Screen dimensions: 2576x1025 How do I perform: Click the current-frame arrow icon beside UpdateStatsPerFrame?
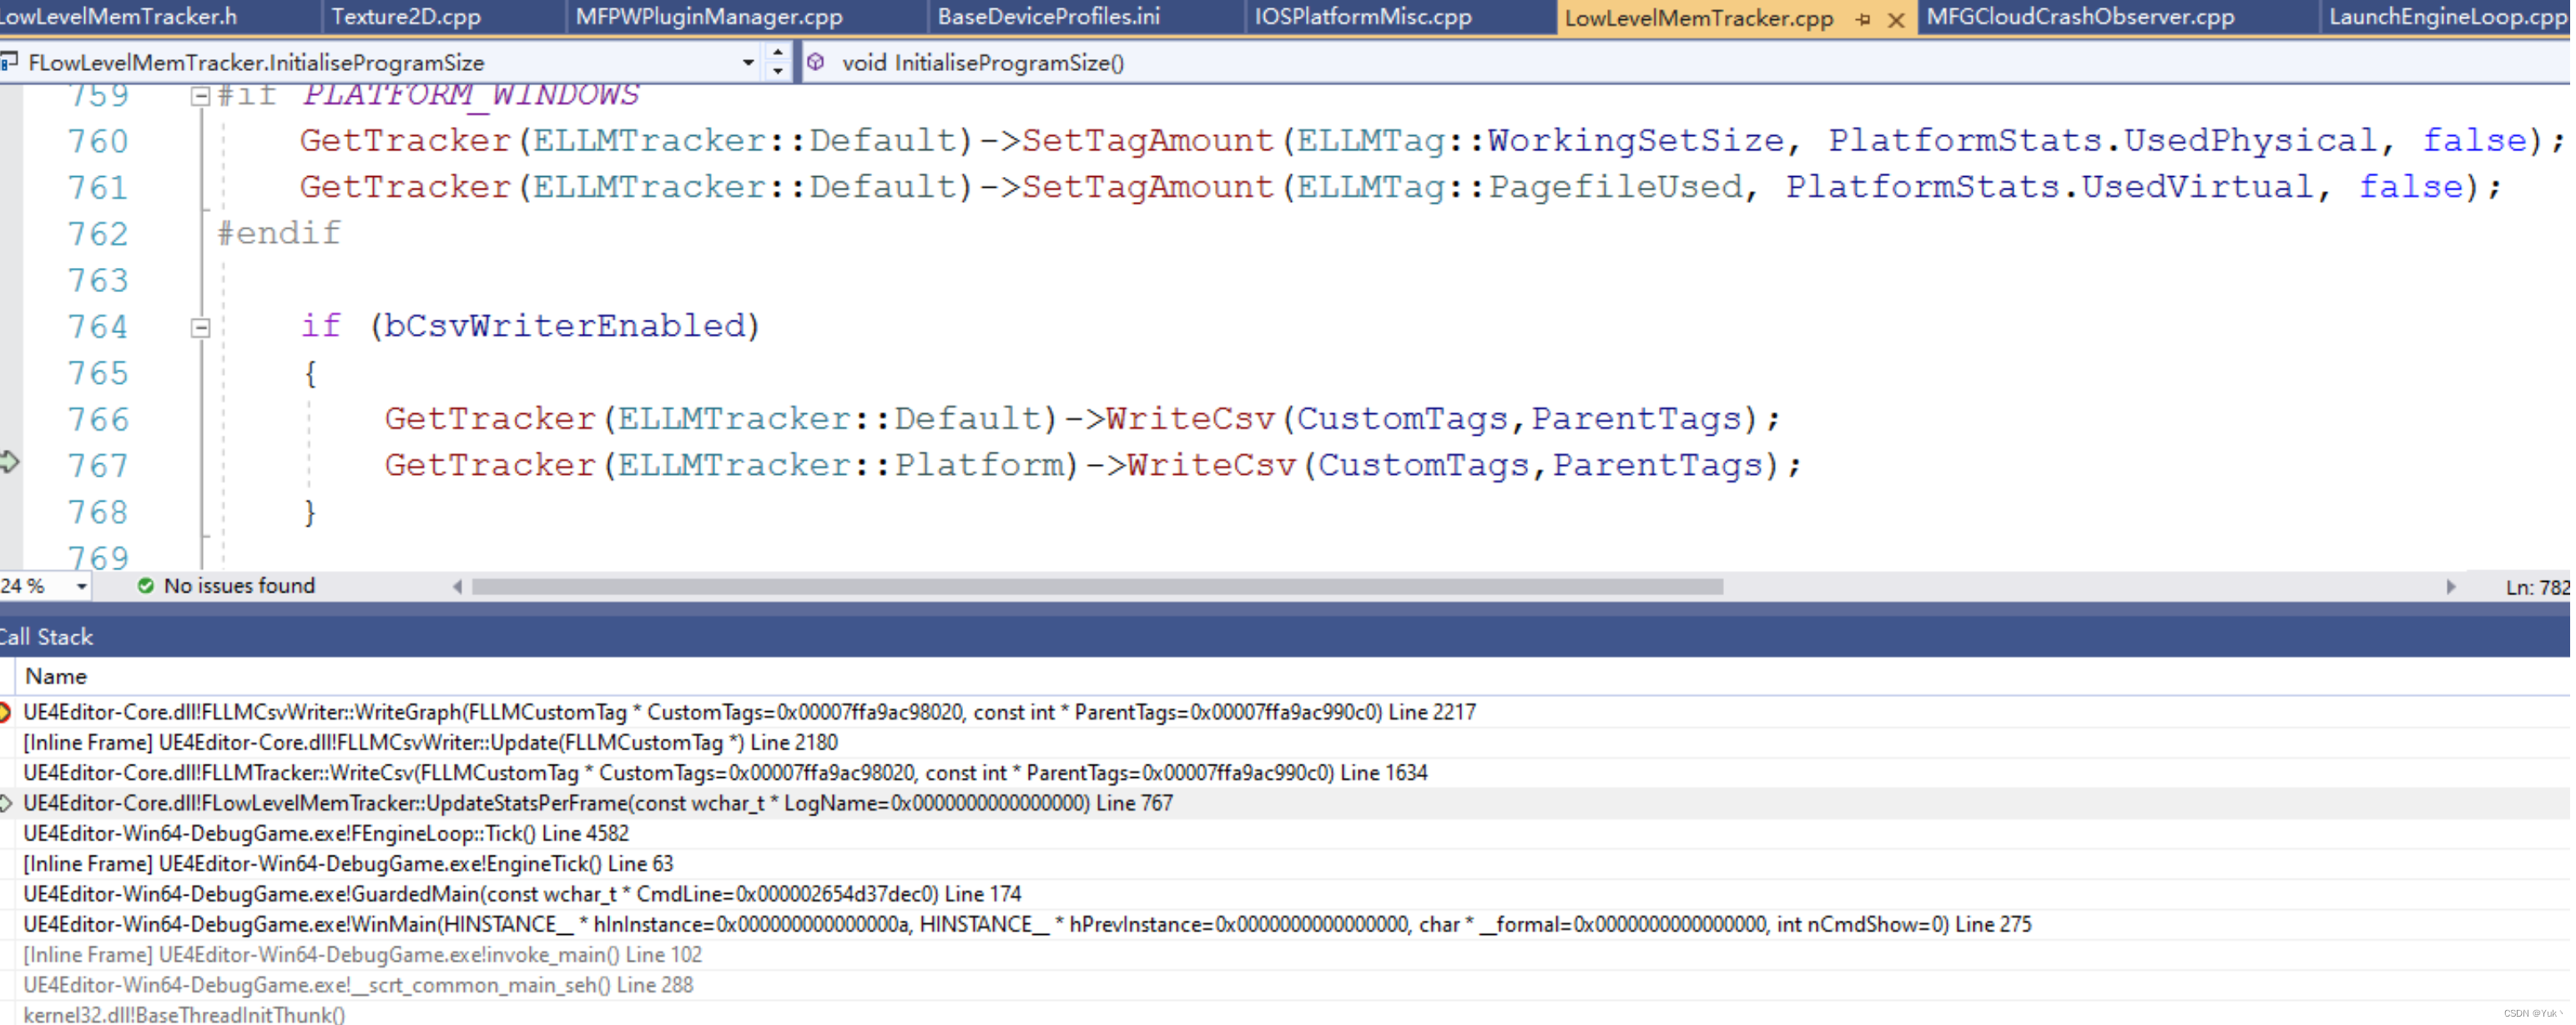pos(5,803)
